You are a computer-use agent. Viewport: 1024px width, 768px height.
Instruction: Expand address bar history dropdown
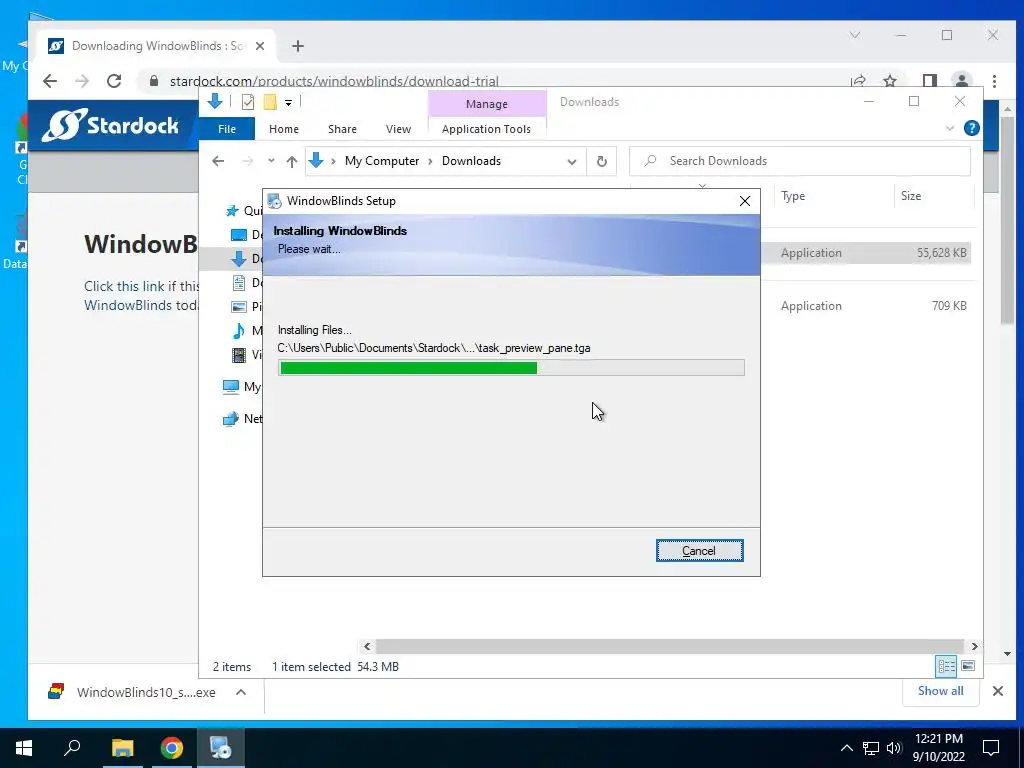pyautogui.click(x=571, y=161)
